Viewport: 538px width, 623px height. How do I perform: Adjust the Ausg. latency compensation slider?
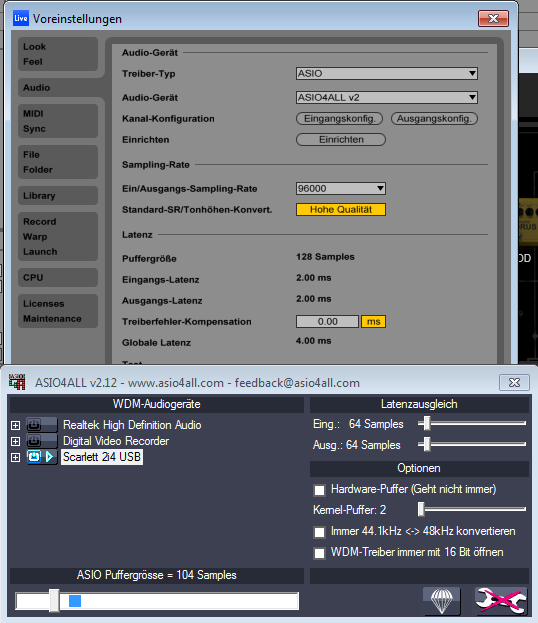tap(427, 444)
